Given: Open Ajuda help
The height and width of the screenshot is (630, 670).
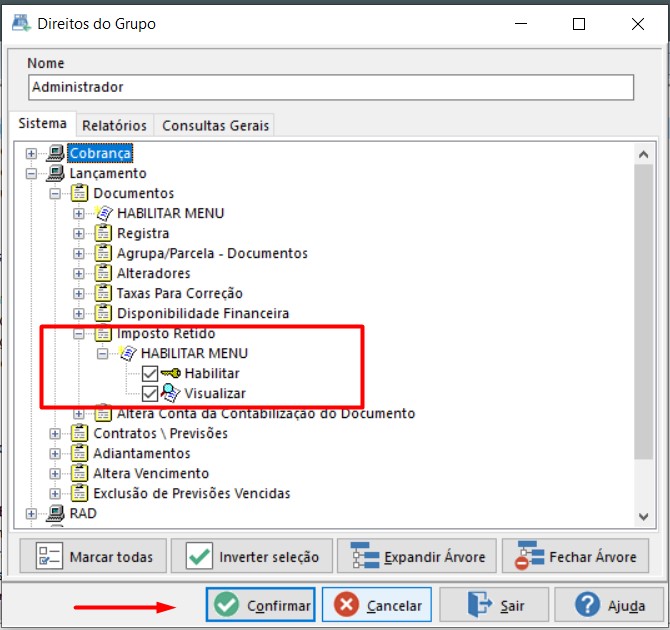Looking at the screenshot, I should coord(609,605).
